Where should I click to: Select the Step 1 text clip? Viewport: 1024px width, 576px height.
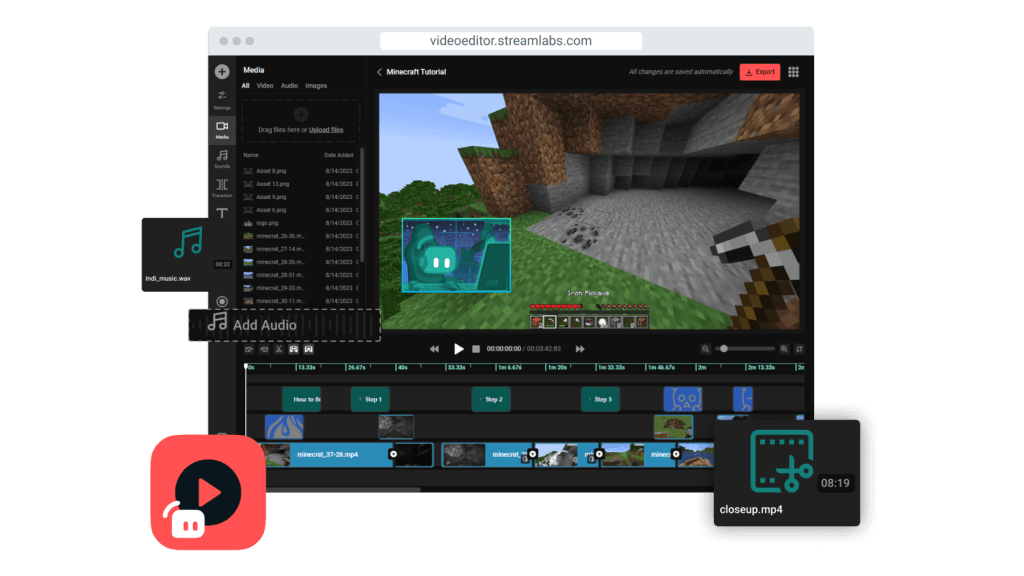click(x=370, y=399)
